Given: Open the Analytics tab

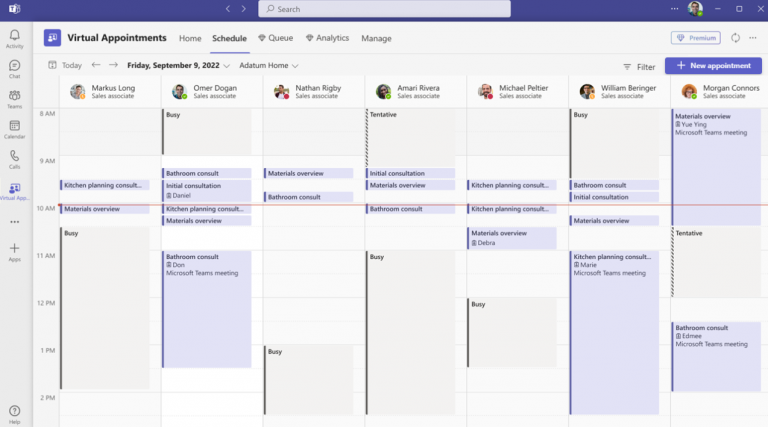Looking at the screenshot, I should pos(327,38).
